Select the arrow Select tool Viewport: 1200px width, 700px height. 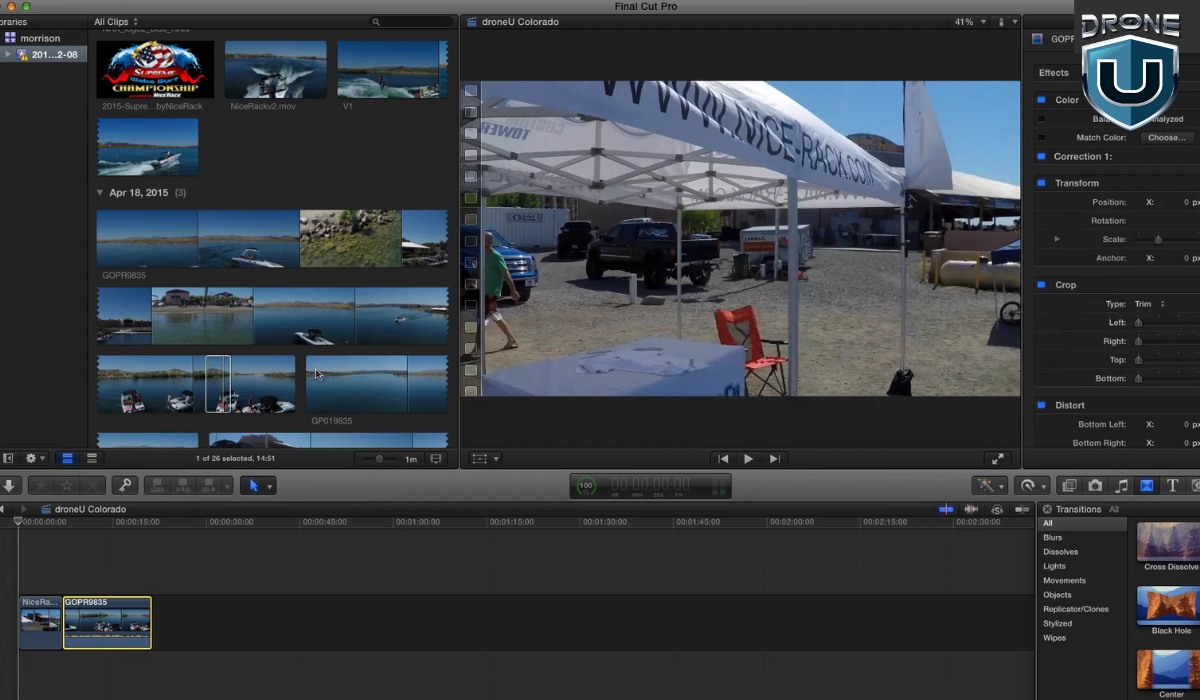253,486
